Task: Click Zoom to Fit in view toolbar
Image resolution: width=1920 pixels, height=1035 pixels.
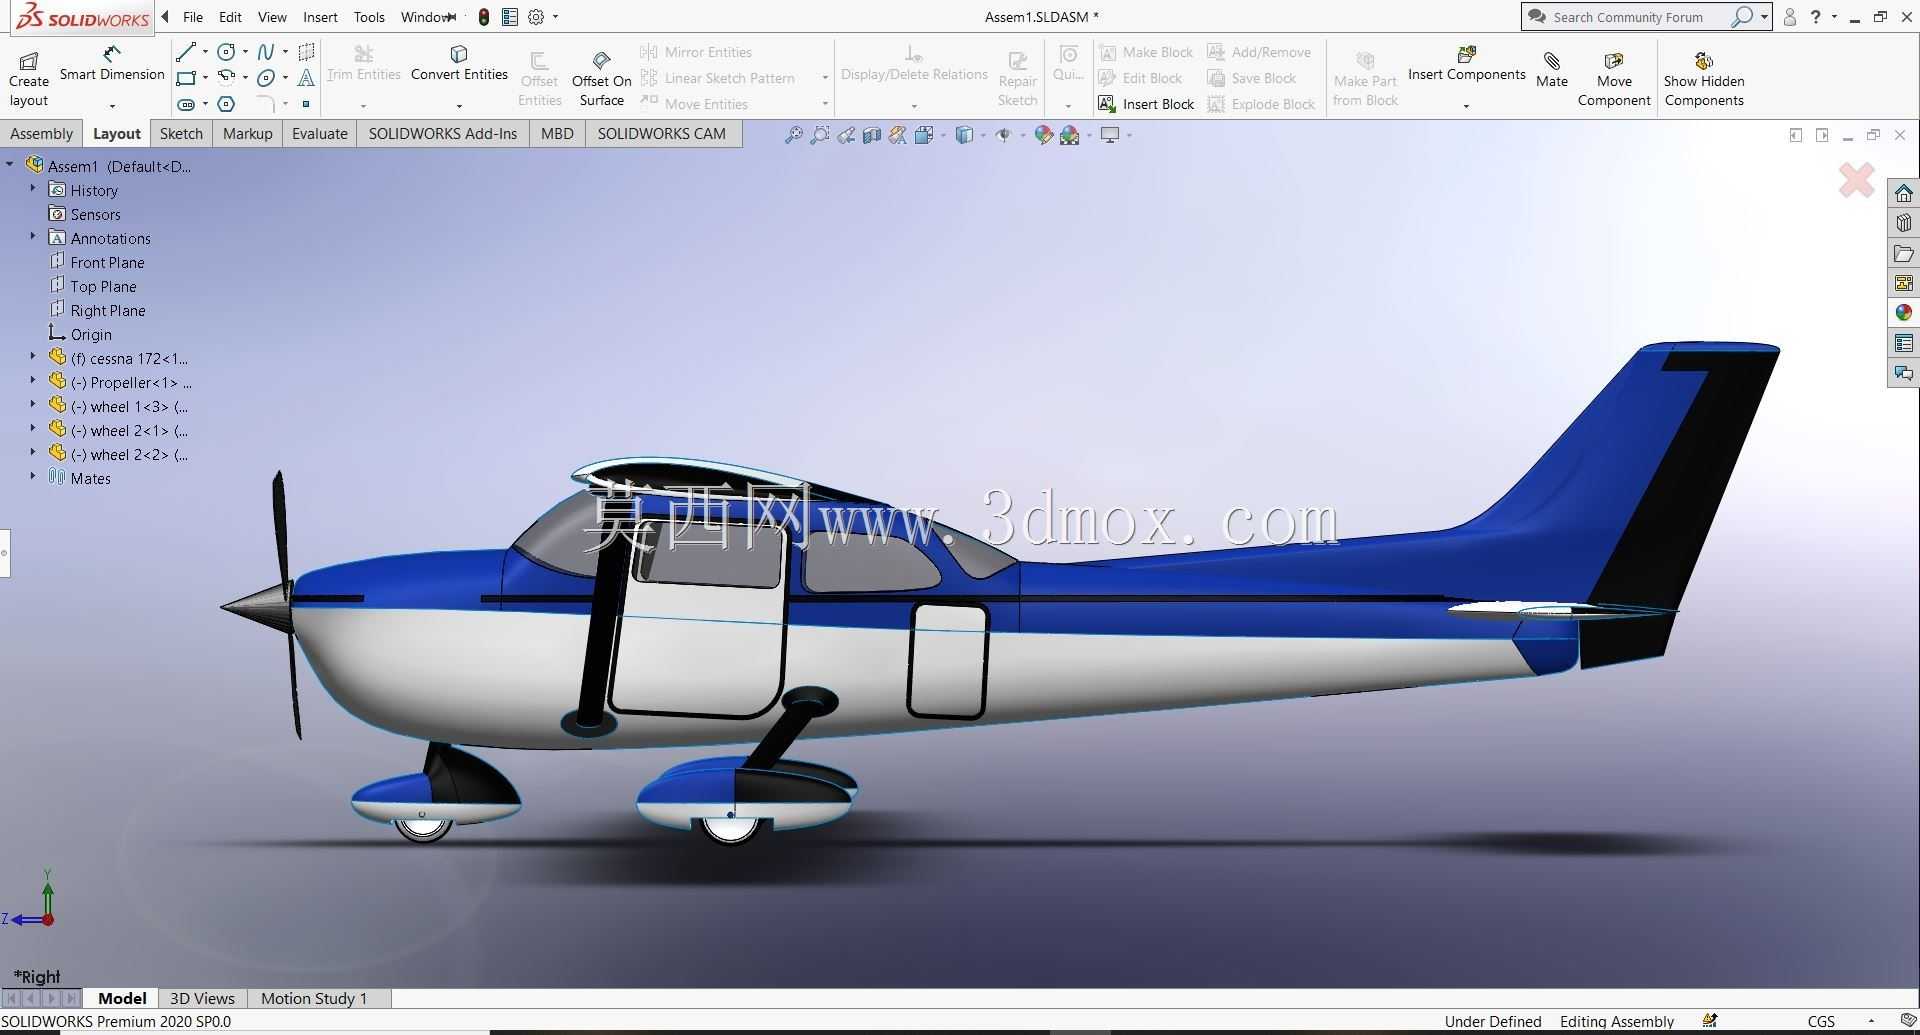Action: [x=793, y=135]
